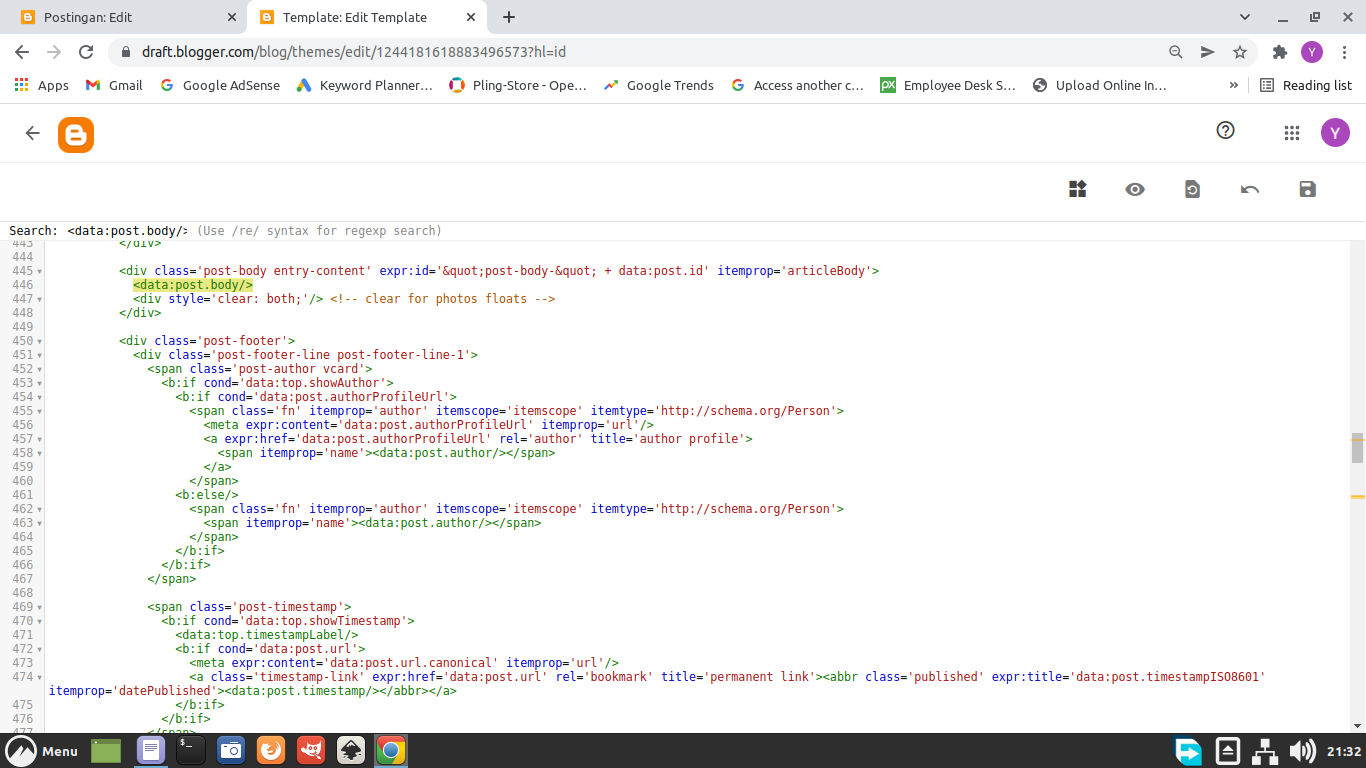The width and height of the screenshot is (1366, 768).
Task: Click the jump-to-widget icon in editor toolbar
Action: click(1077, 189)
